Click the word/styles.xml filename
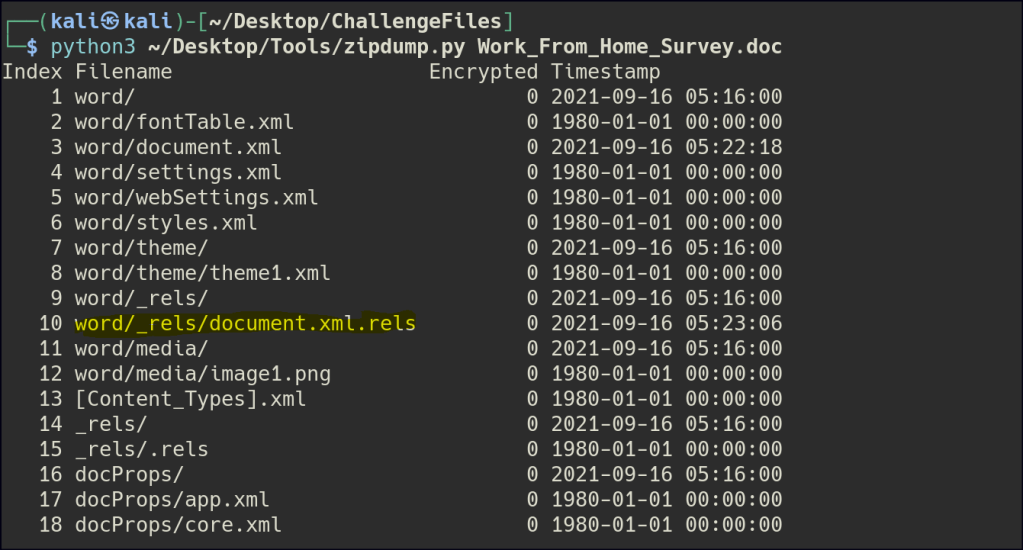 (166, 222)
